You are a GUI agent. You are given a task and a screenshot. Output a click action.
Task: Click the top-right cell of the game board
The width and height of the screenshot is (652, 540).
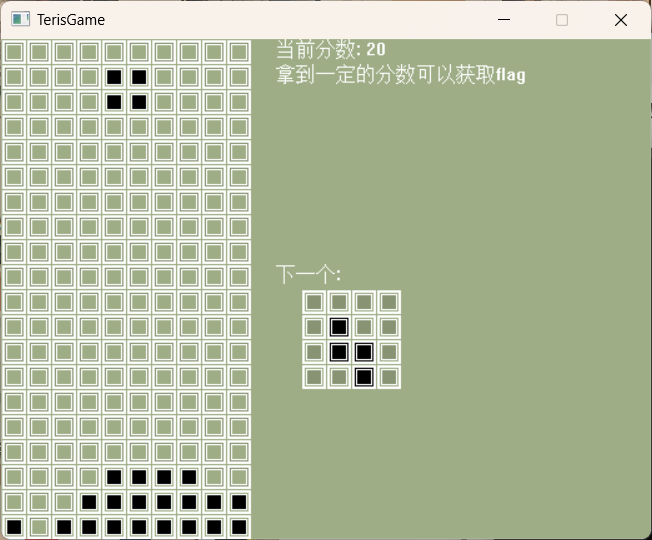coord(239,52)
